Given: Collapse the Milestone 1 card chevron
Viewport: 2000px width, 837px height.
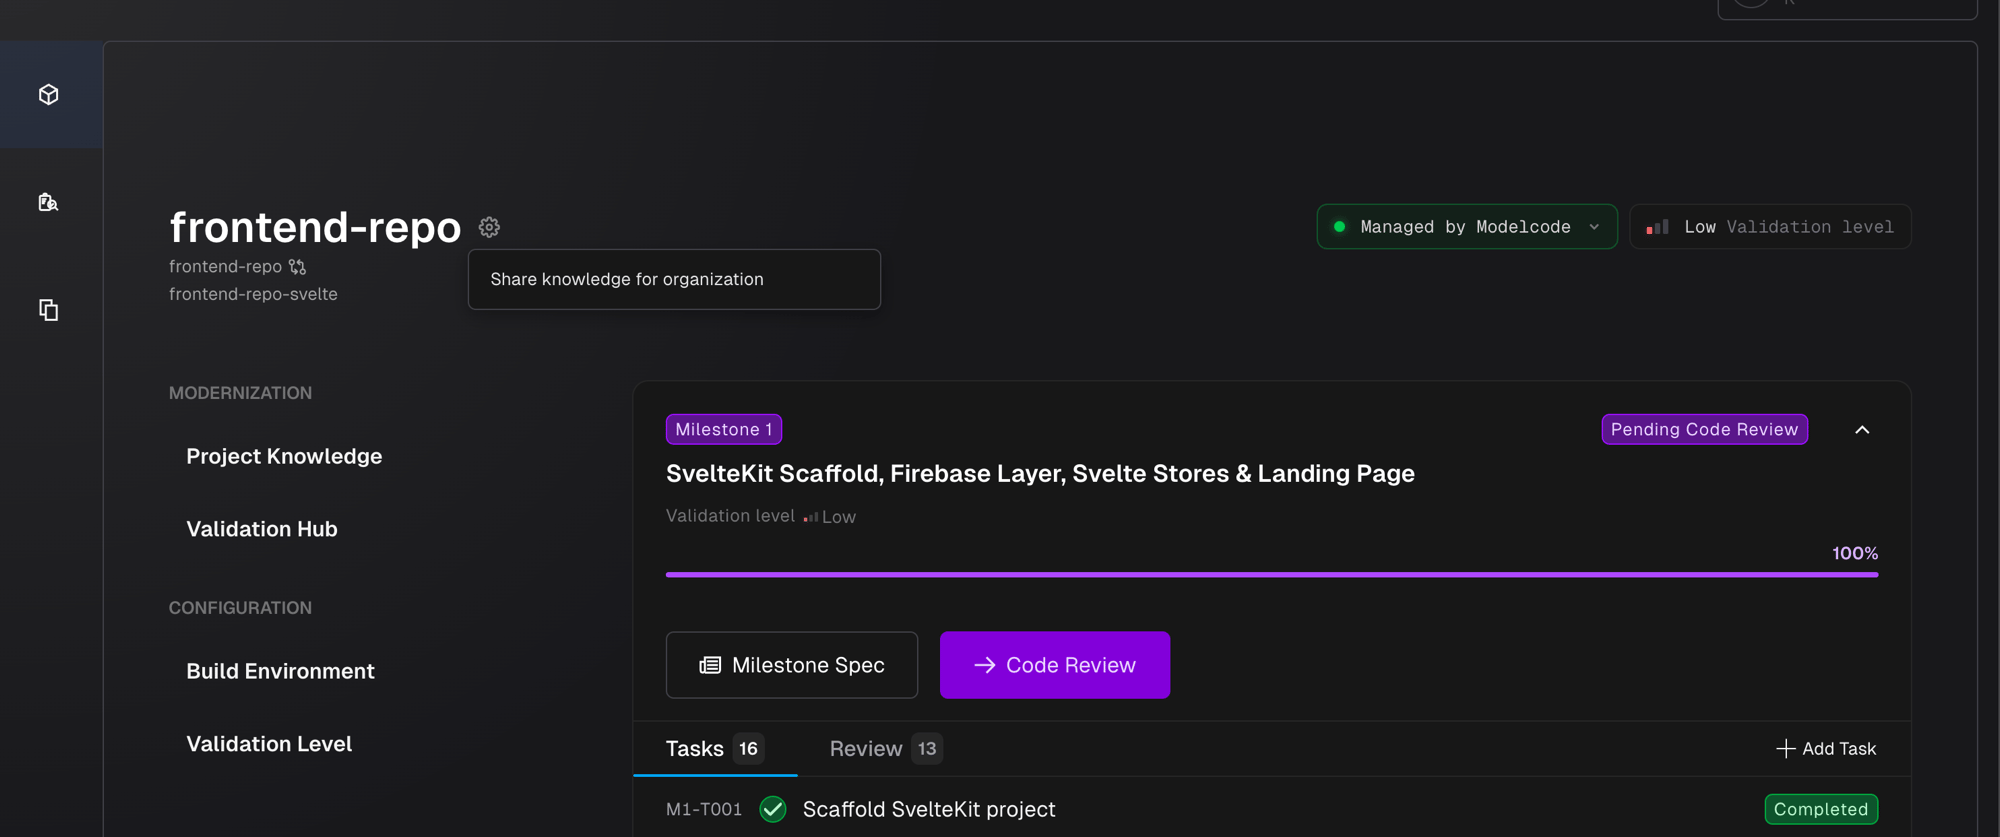Looking at the screenshot, I should [1862, 430].
